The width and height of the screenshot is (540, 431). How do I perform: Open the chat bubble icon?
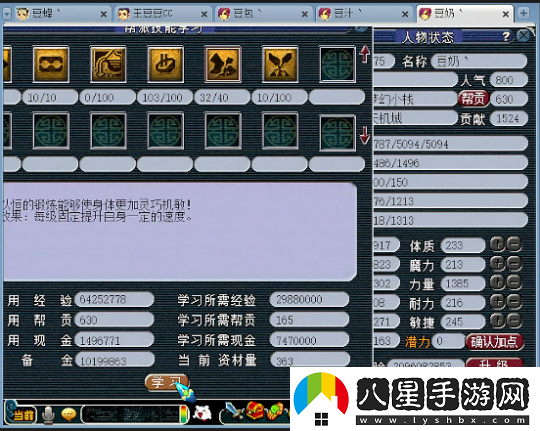pos(69,414)
